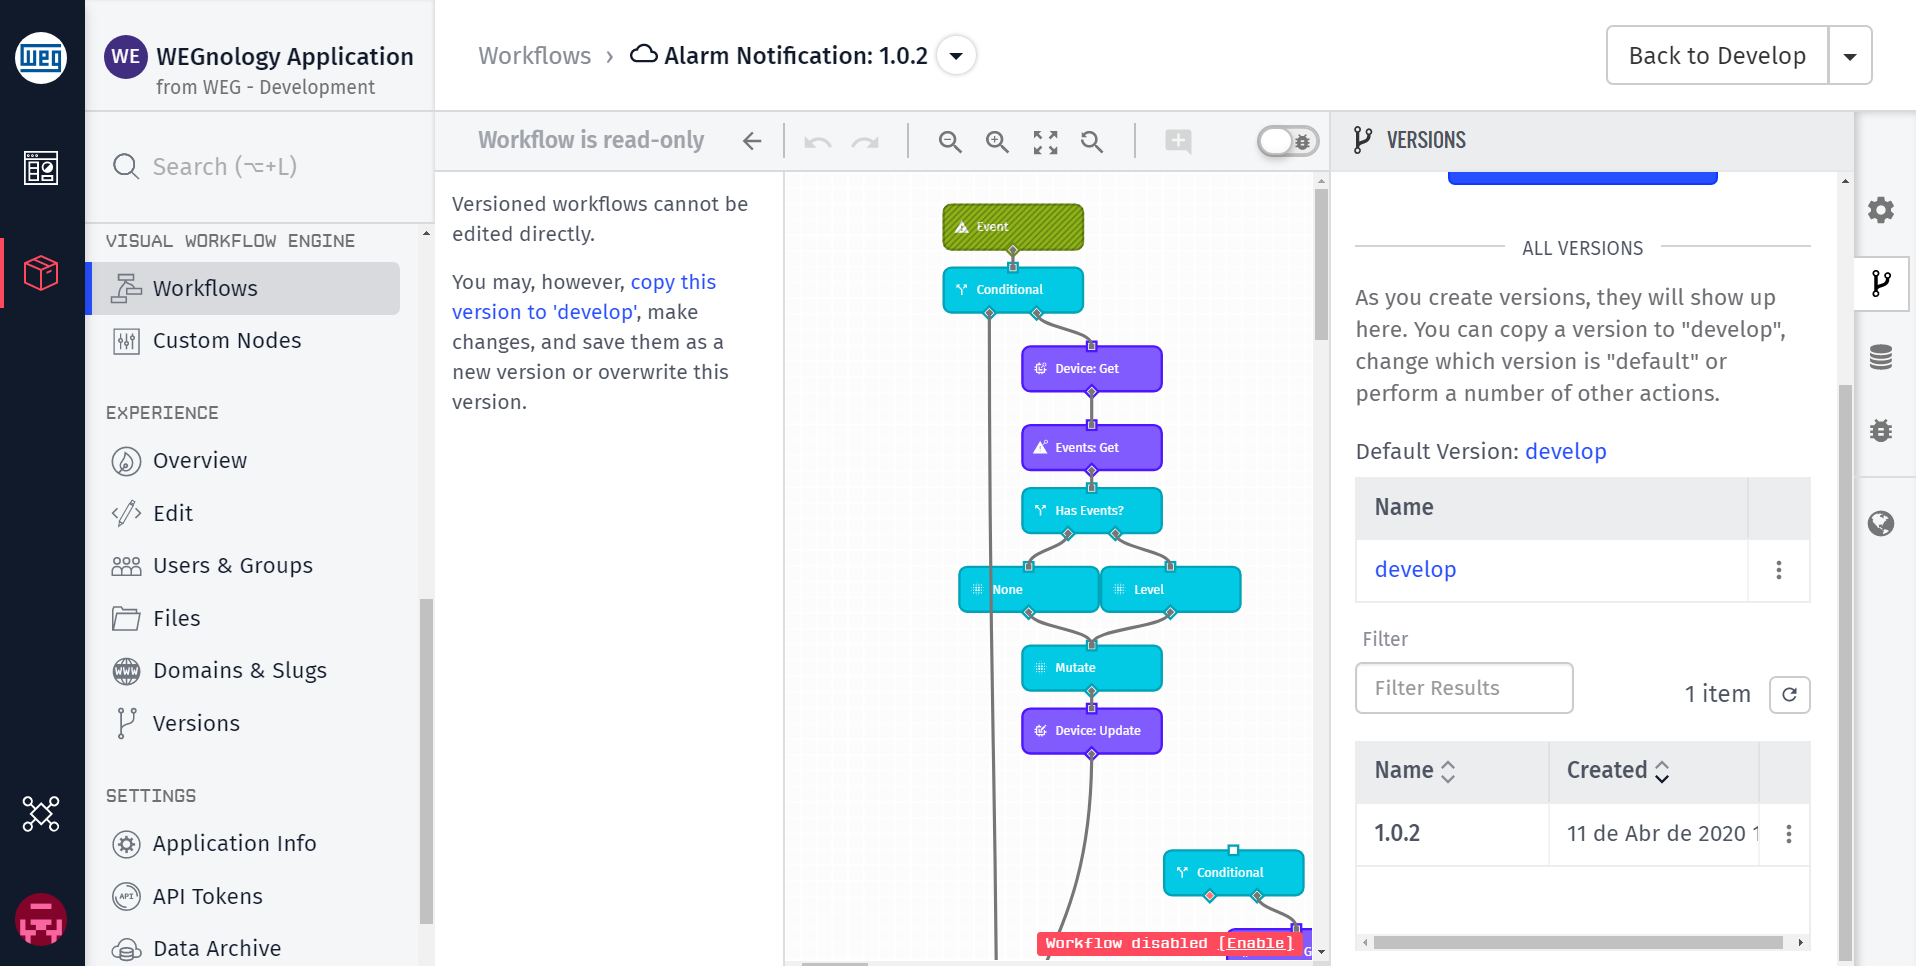Open Domains & Slugs in sidebar
Image resolution: width=1916 pixels, height=966 pixels.
point(240,671)
